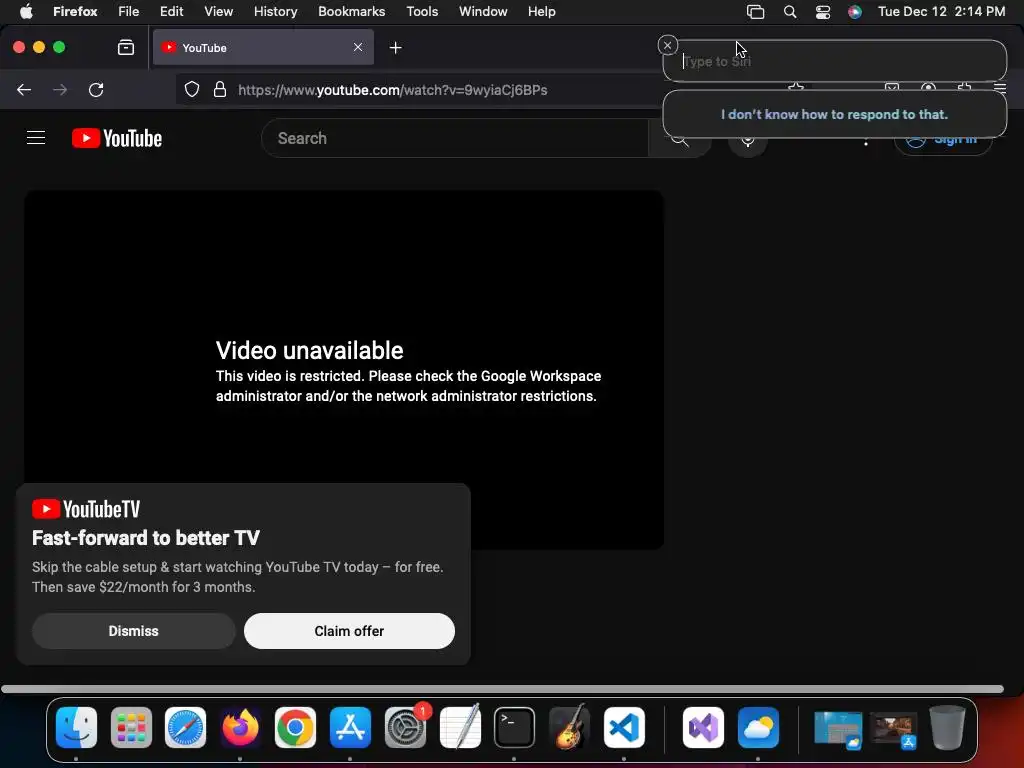Click the site security padlock icon

coord(220,89)
